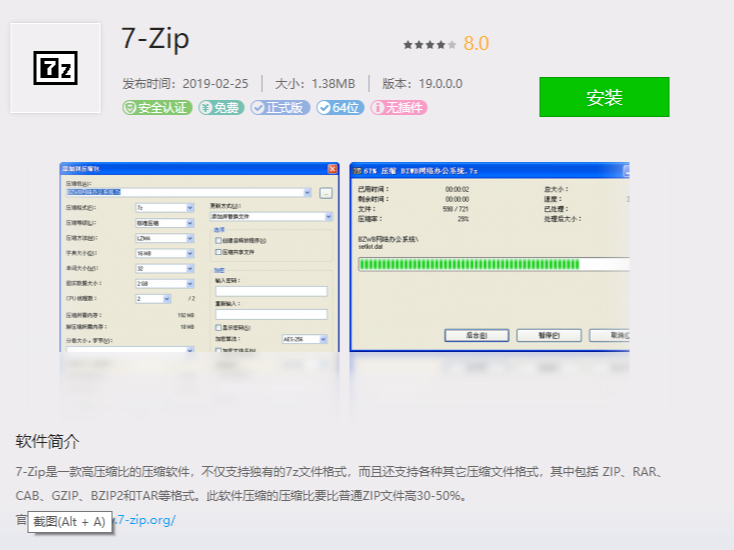
Task: Click the 暂停 pause button in the progress screenshot
Action: point(549,335)
